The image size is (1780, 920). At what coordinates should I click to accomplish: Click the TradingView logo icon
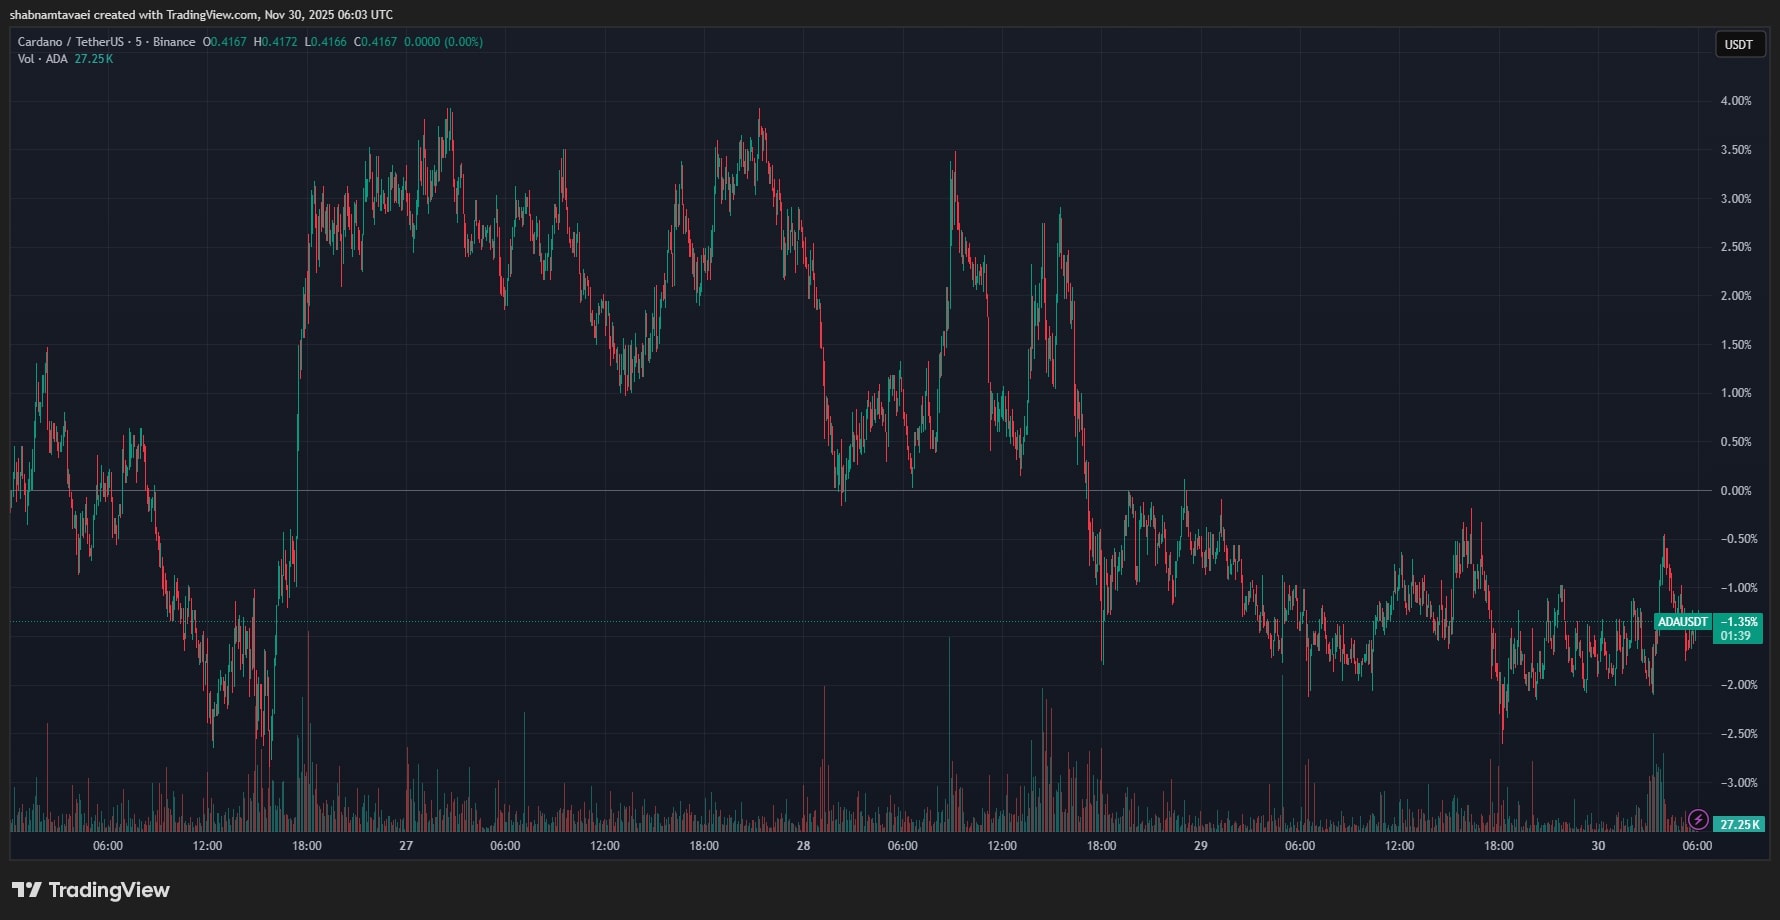[27, 890]
